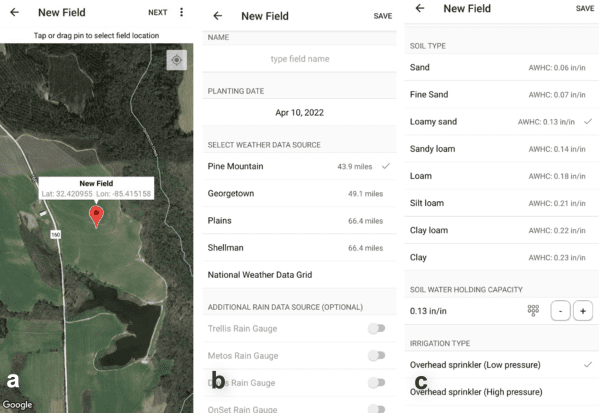This screenshot has height=413, width=600.
Task: Click the field name input box
Action: coord(298,59)
